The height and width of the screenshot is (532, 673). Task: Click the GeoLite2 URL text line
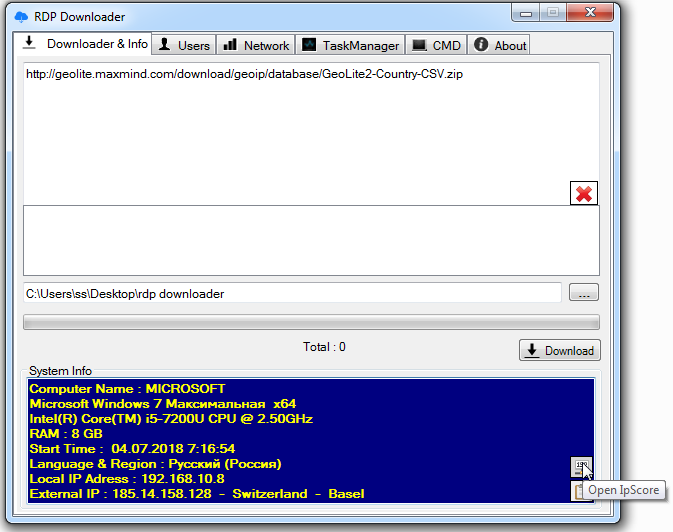(244, 74)
